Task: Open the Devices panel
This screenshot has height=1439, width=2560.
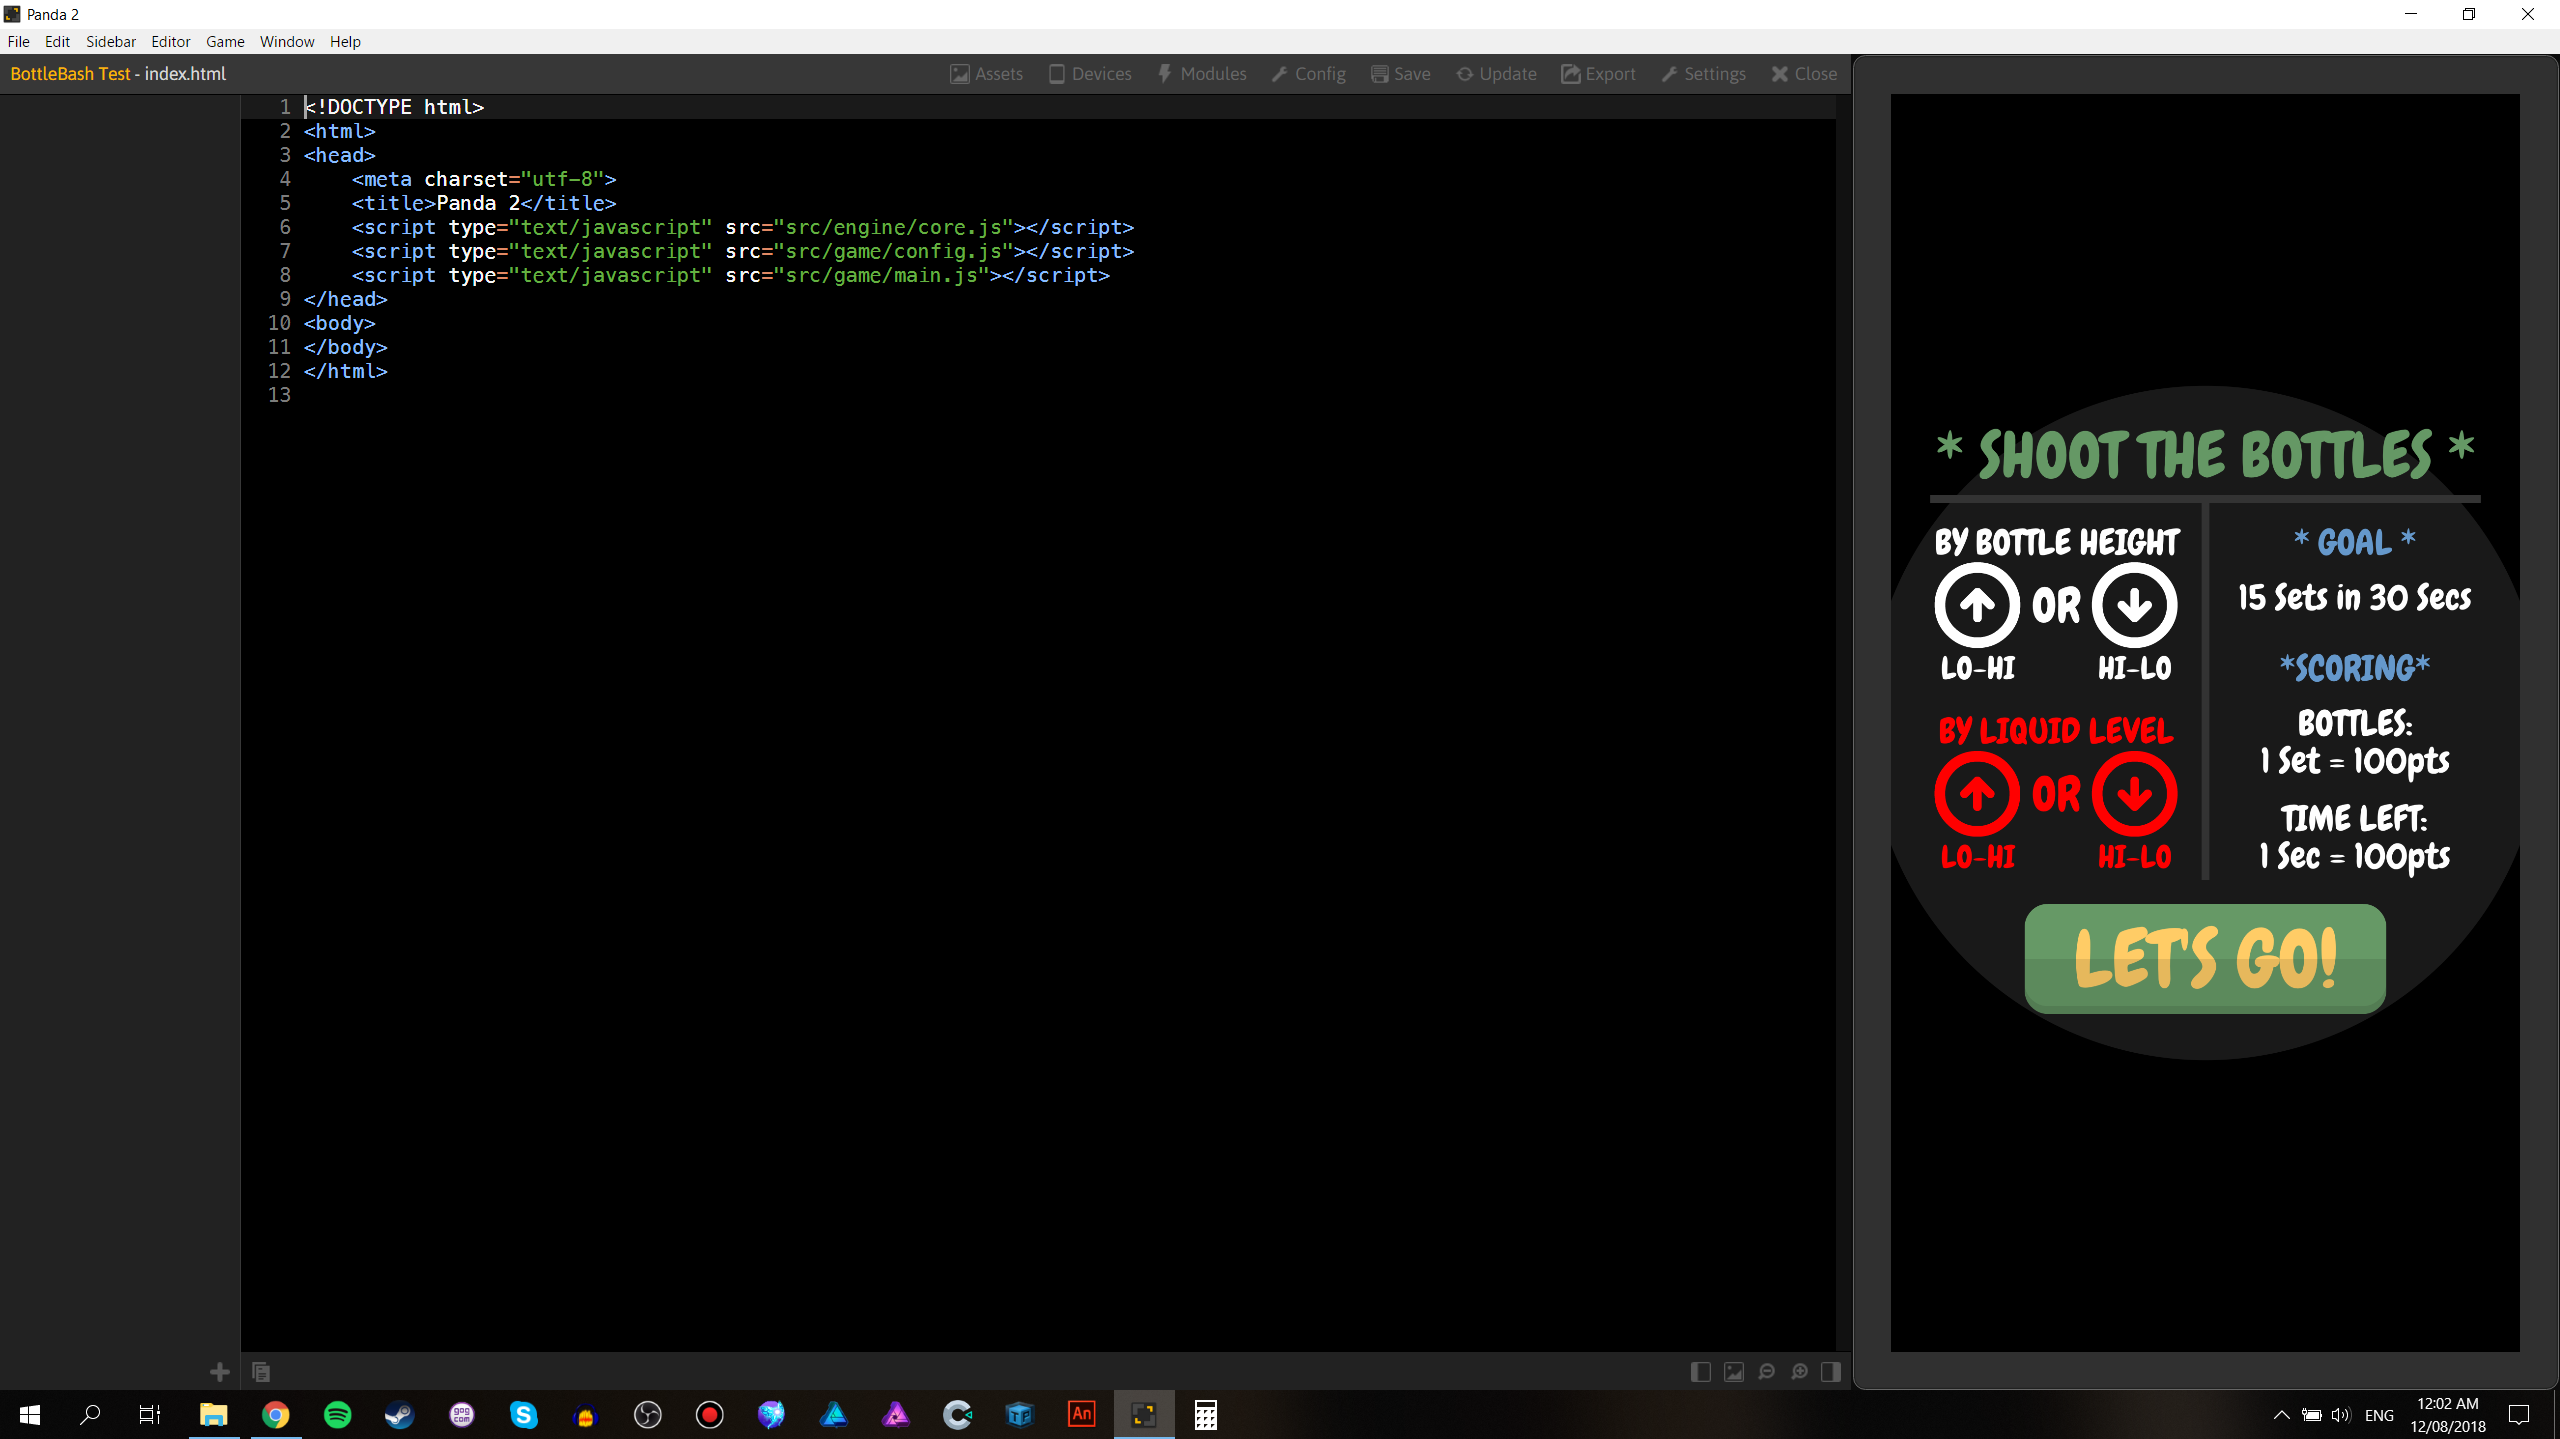Action: coord(1090,74)
